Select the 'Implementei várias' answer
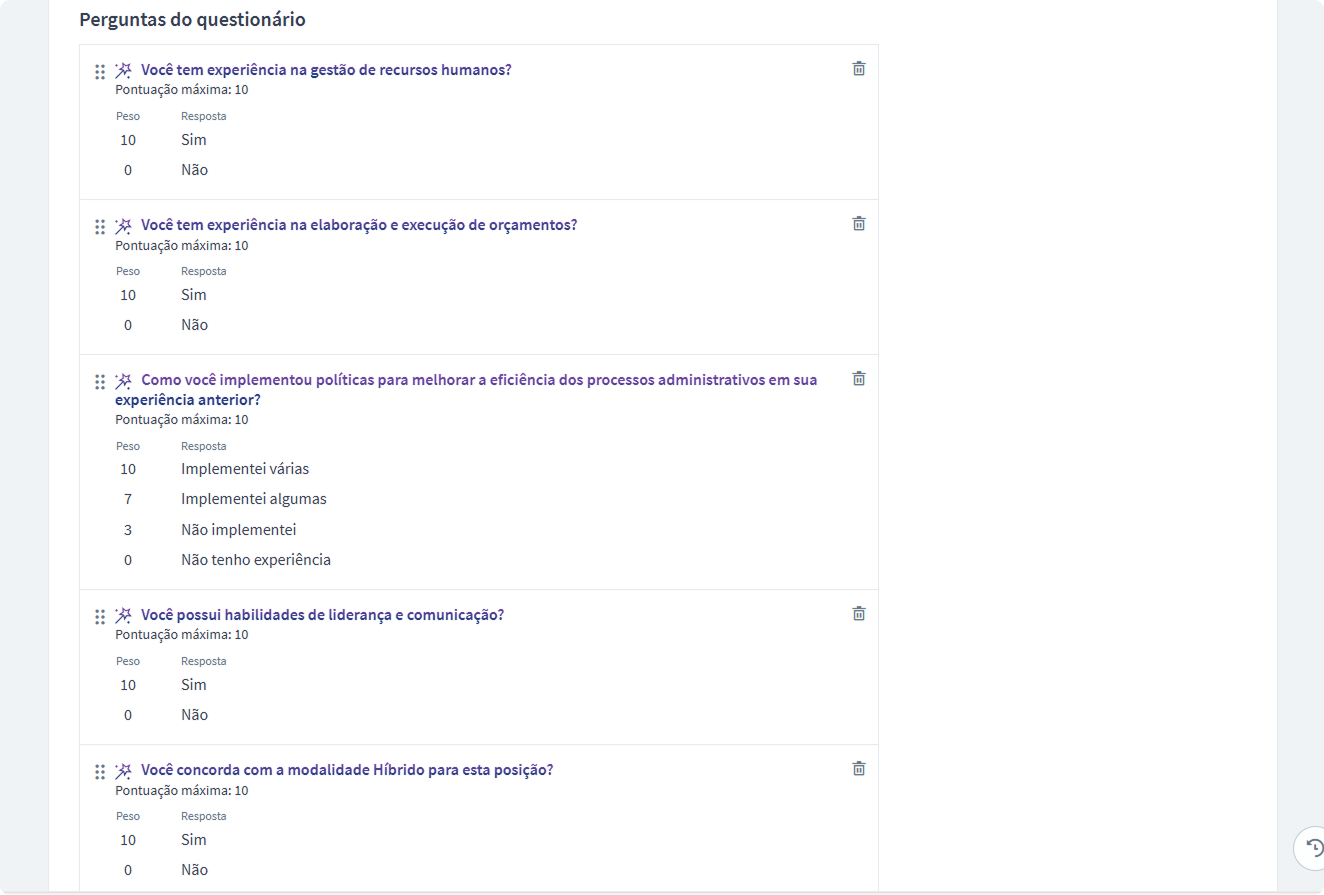 click(245, 469)
